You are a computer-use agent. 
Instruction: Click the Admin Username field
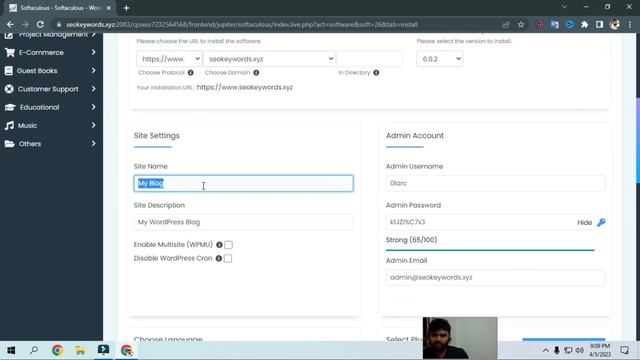click(495, 183)
